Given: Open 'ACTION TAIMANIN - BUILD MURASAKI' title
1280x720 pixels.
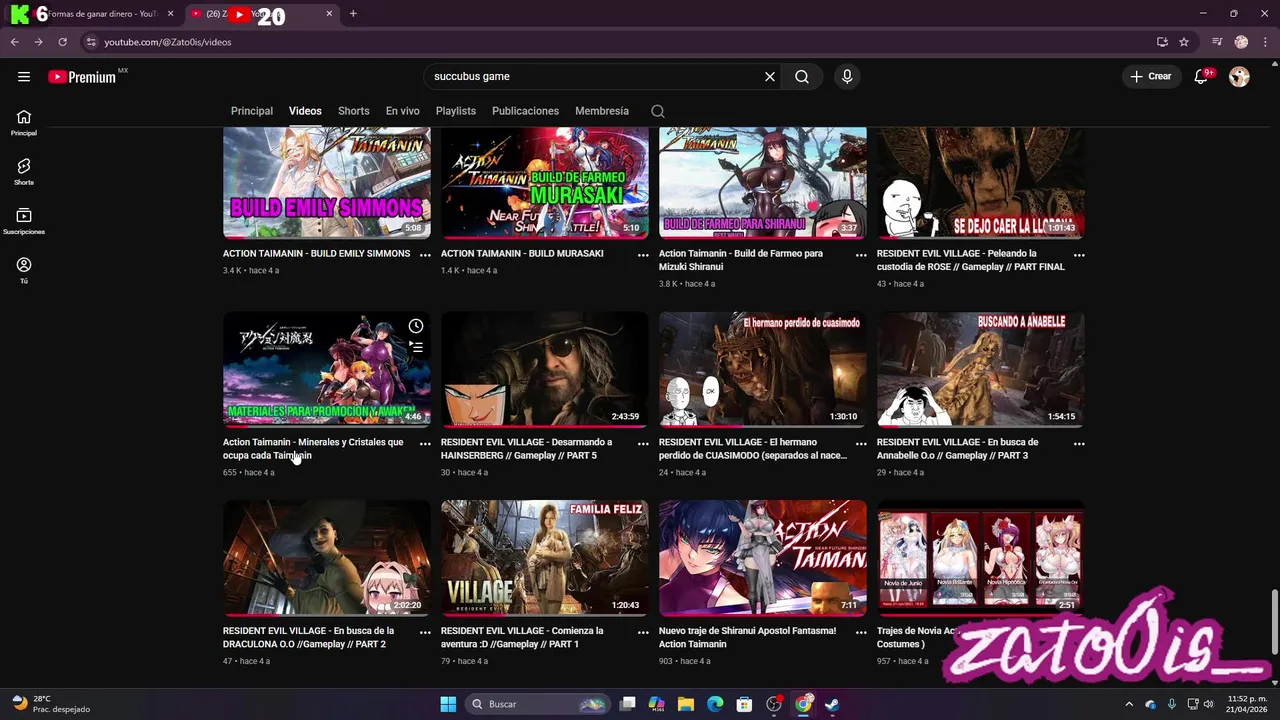Looking at the screenshot, I should (x=522, y=254).
